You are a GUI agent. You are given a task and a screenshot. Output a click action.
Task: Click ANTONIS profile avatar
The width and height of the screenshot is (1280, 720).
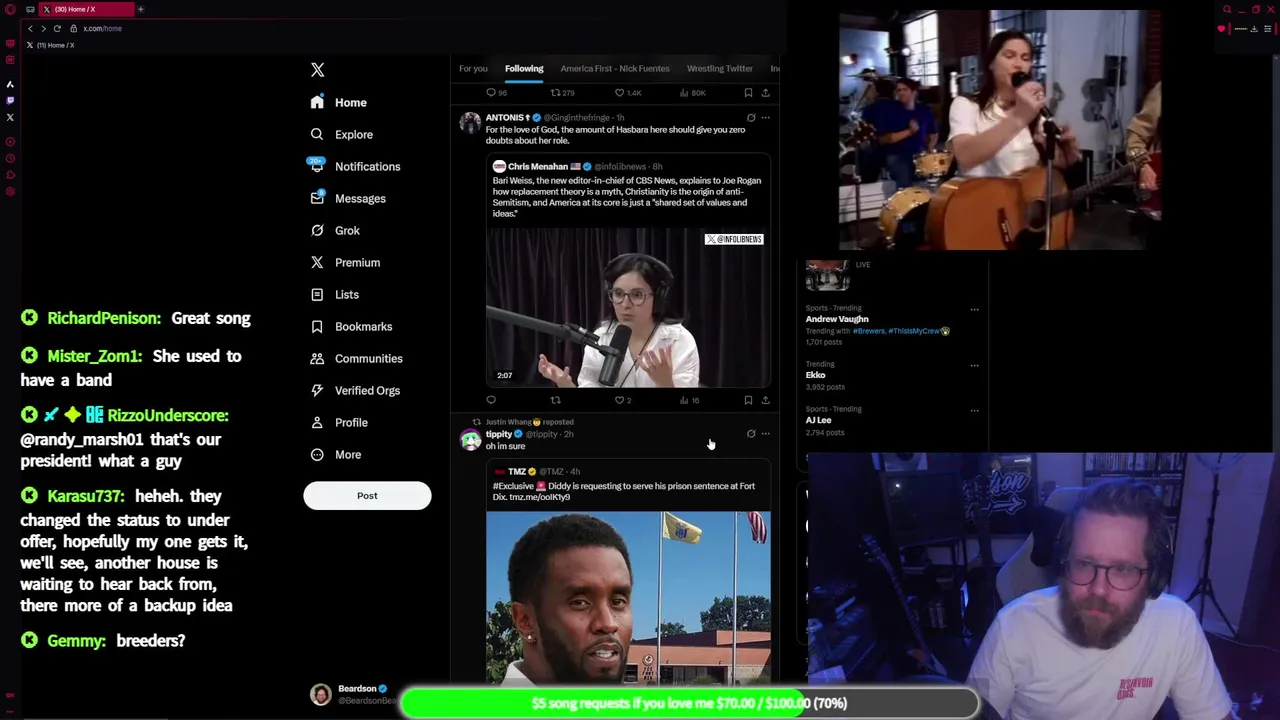pos(470,123)
